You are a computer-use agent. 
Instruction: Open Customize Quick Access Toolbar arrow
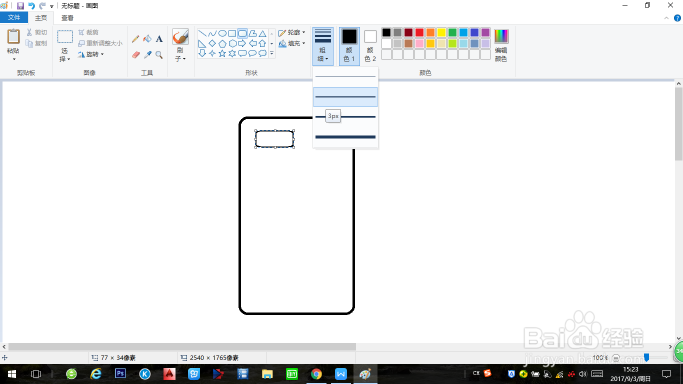[x=51, y=6]
